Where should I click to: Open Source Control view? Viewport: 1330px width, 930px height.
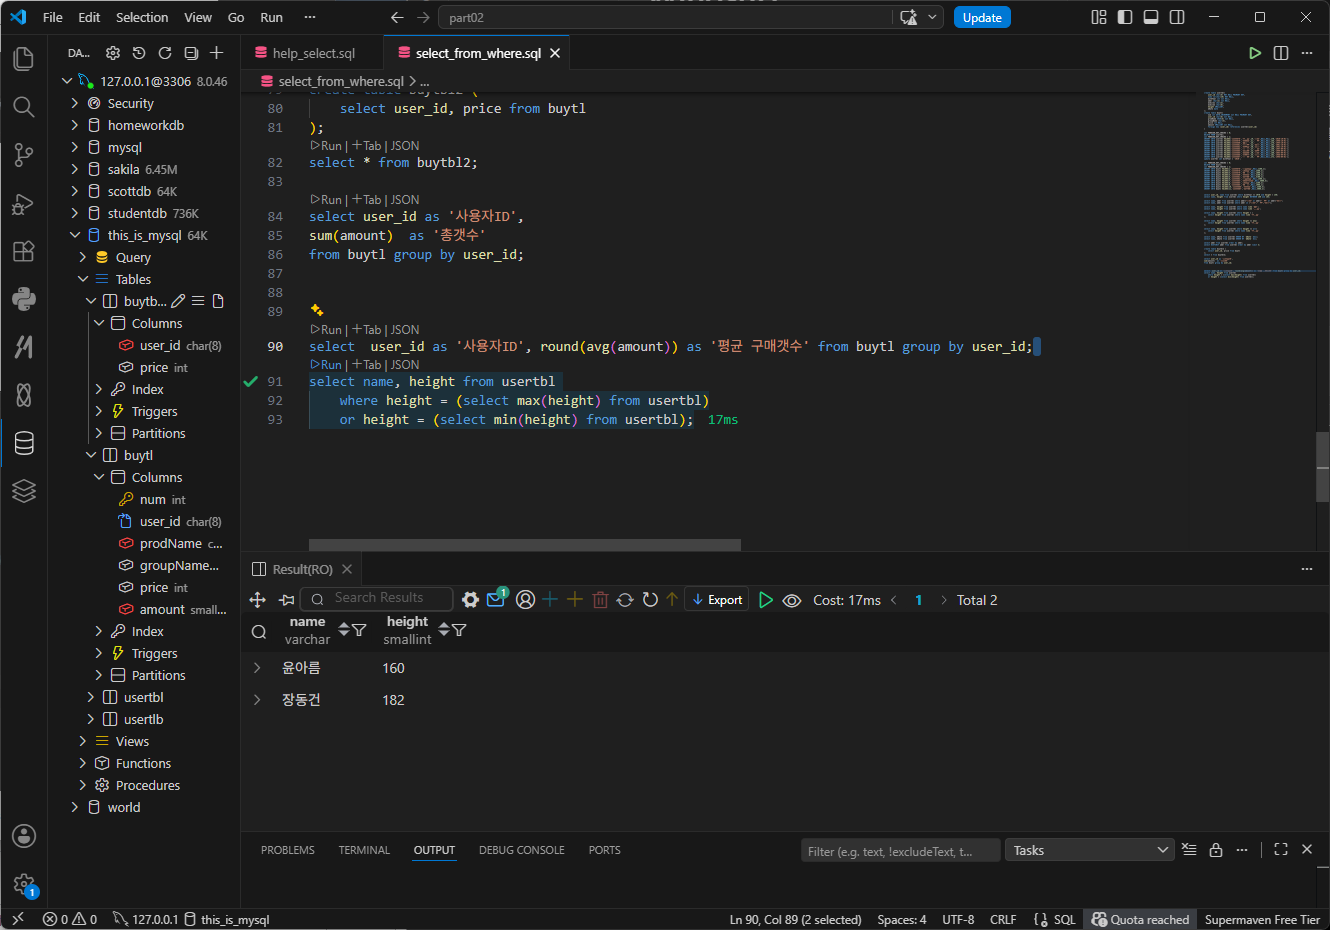(24, 155)
